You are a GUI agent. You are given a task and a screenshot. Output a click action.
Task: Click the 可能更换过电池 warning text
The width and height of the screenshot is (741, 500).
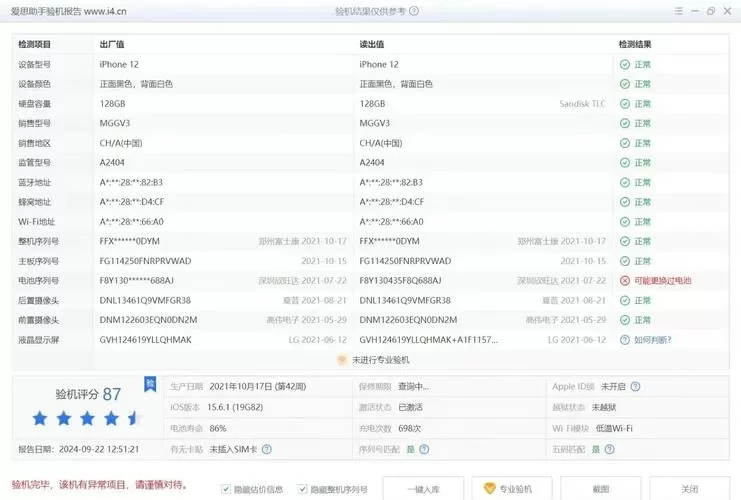point(663,281)
